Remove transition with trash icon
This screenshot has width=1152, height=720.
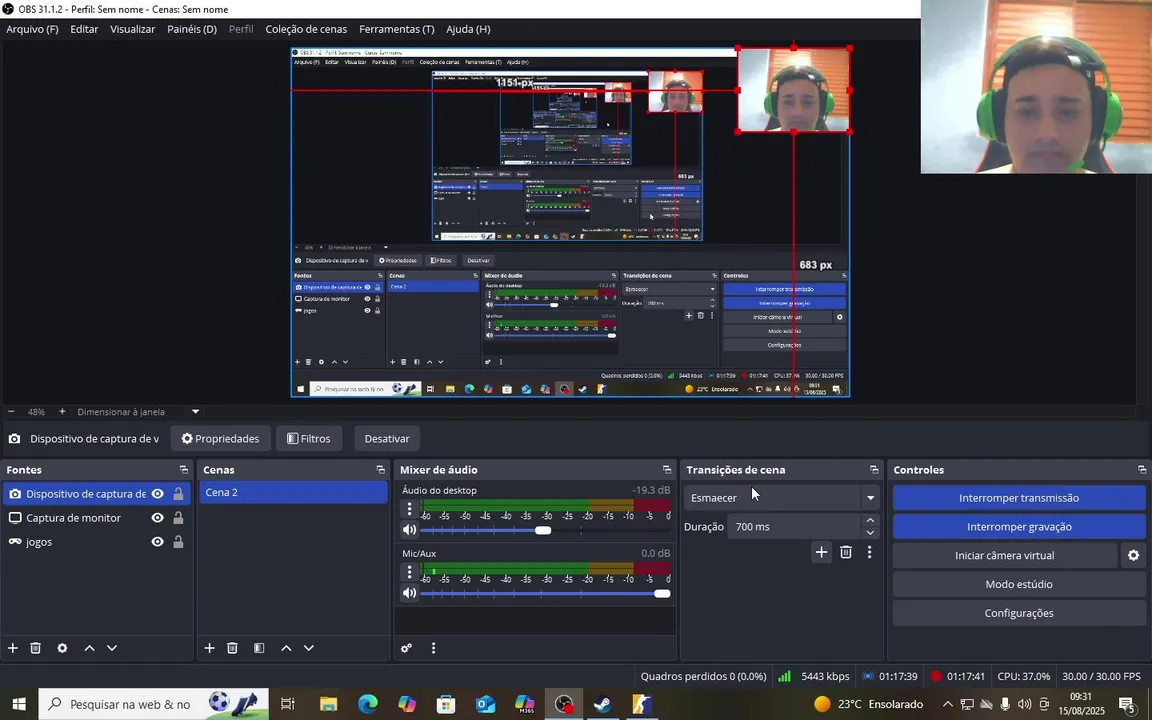click(x=846, y=552)
